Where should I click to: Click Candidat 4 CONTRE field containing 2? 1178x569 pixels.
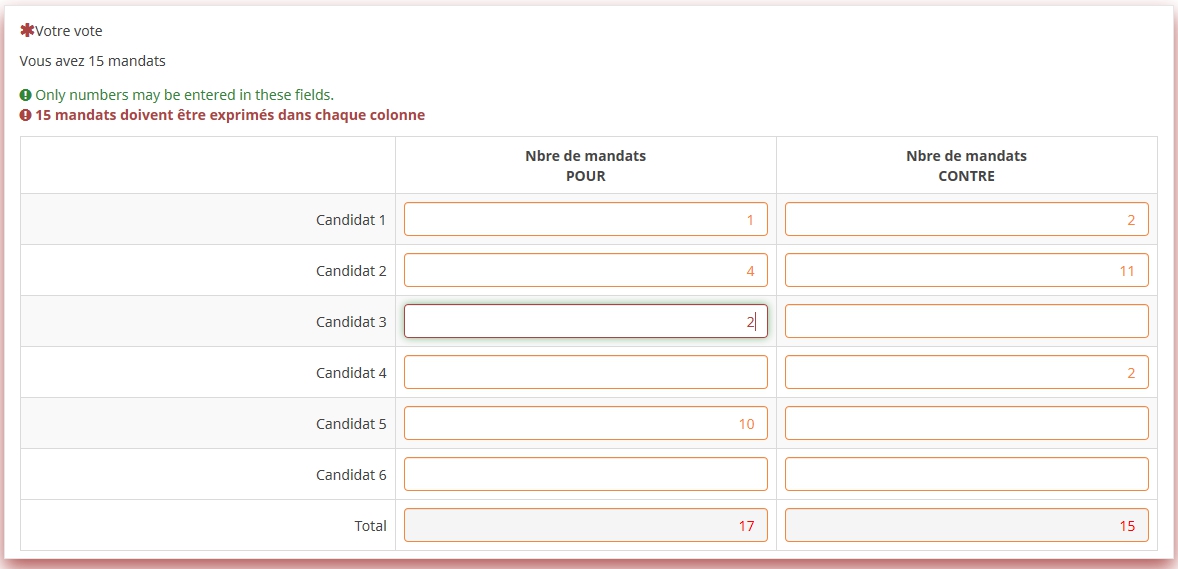coord(966,372)
